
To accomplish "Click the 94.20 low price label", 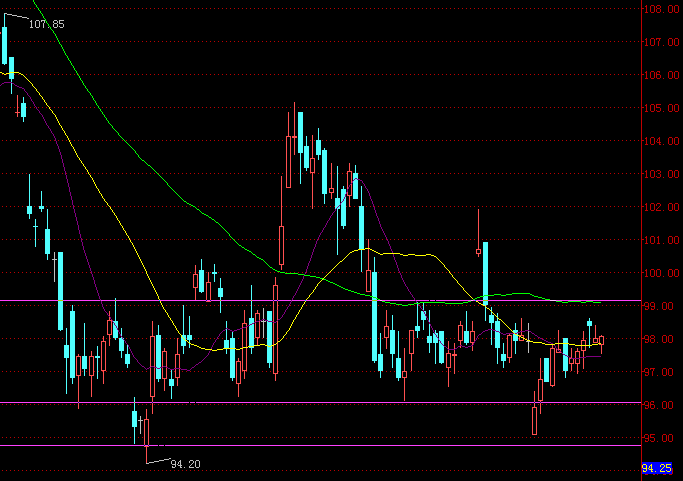I will [x=186, y=464].
